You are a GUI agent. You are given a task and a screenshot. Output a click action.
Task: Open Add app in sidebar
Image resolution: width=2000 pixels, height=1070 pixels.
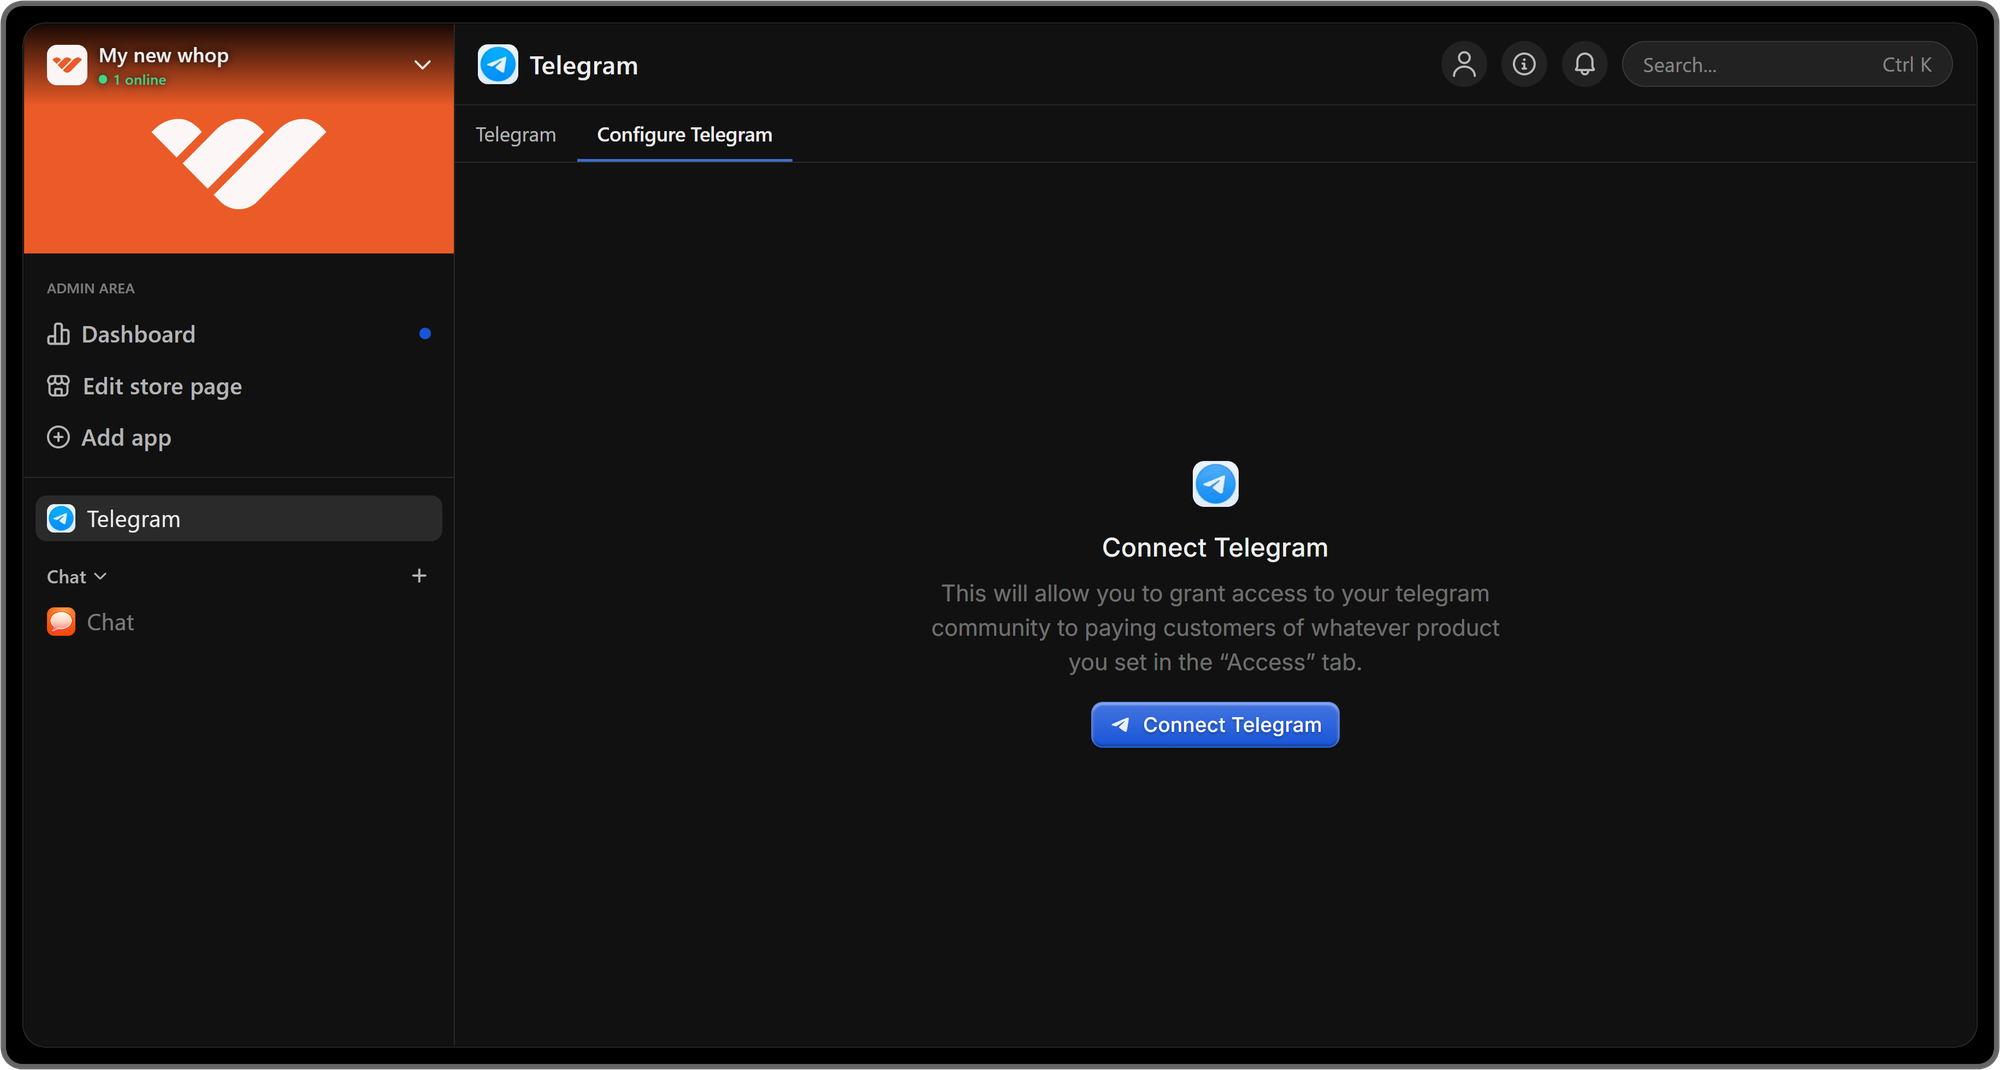[x=126, y=438]
